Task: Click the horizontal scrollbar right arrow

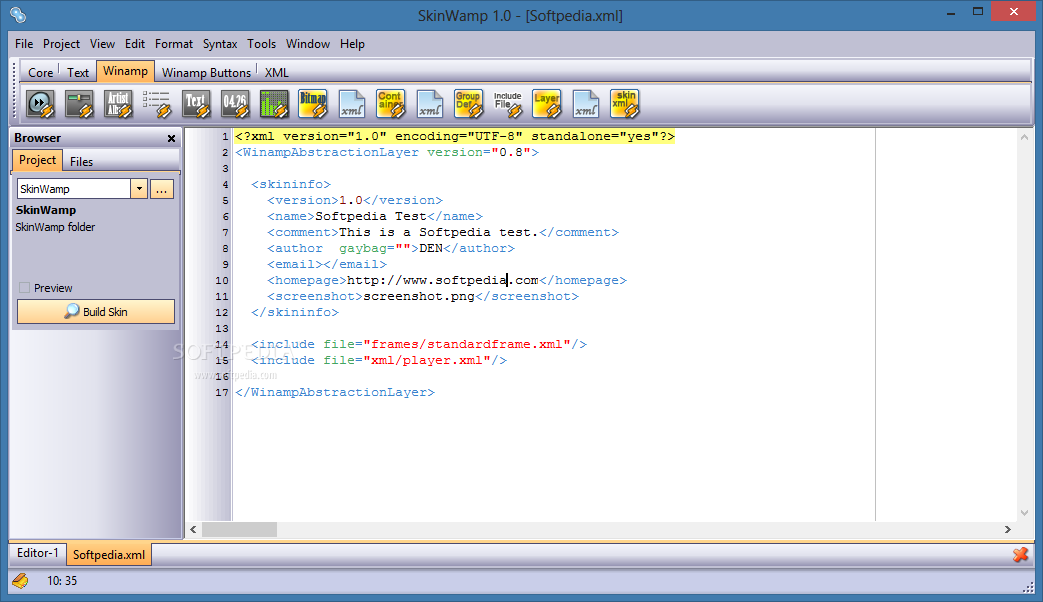Action: coord(1007,529)
